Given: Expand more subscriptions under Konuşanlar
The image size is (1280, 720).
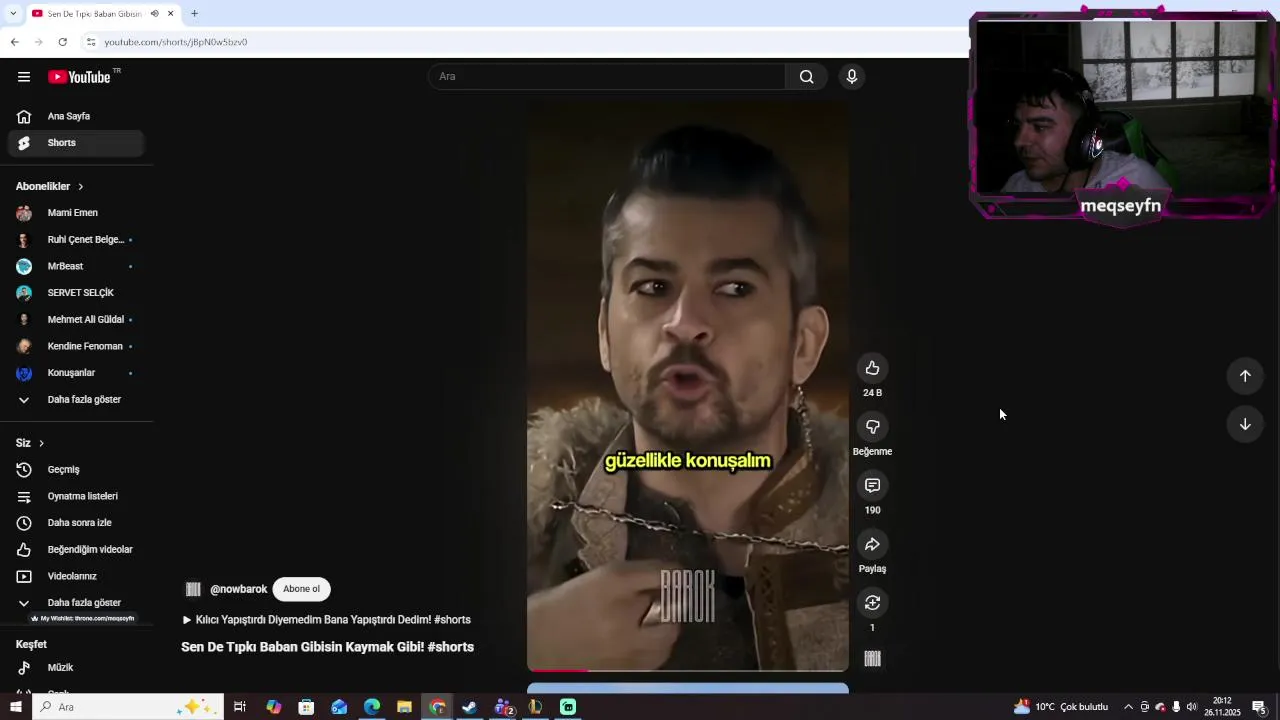Looking at the screenshot, I should 76,400.
